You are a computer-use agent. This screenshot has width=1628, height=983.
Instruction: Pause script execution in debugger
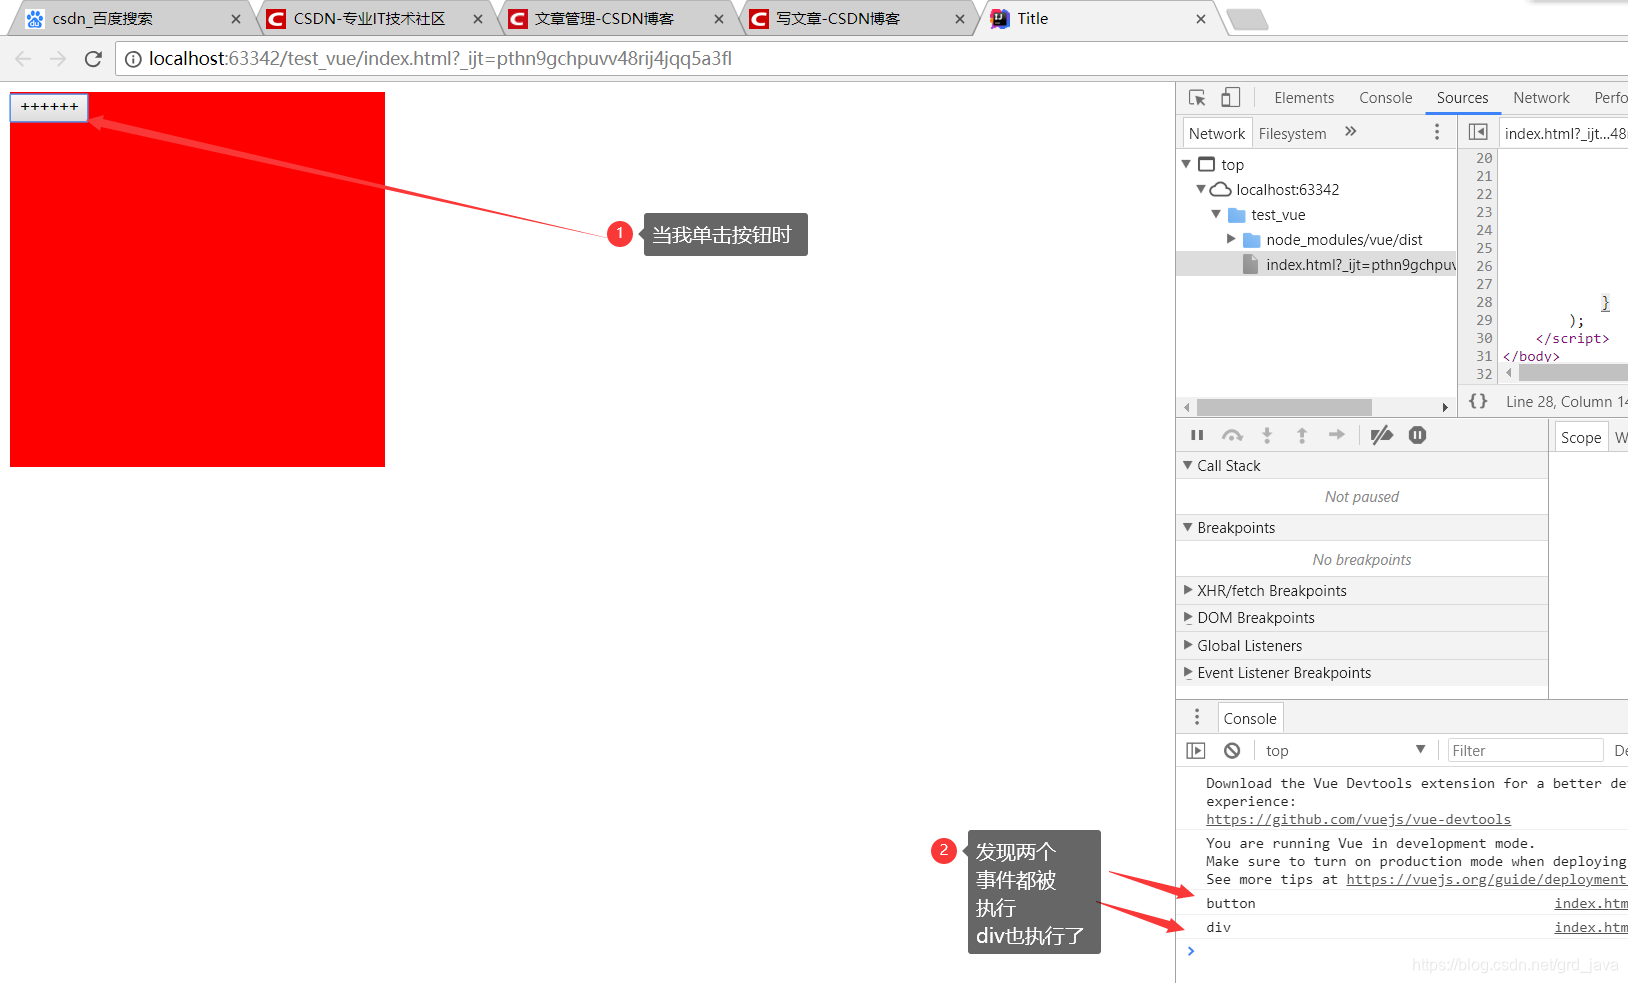[1197, 435]
